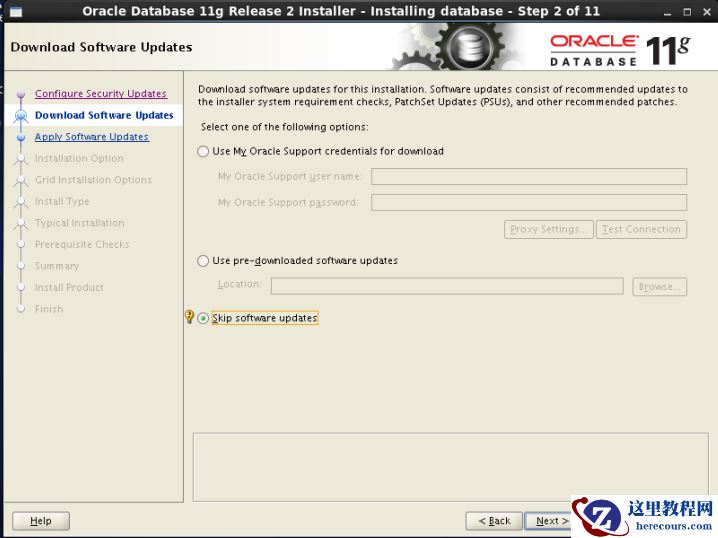Close the installer window
The width and height of the screenshot is (718, 538).
pos(707,12)
